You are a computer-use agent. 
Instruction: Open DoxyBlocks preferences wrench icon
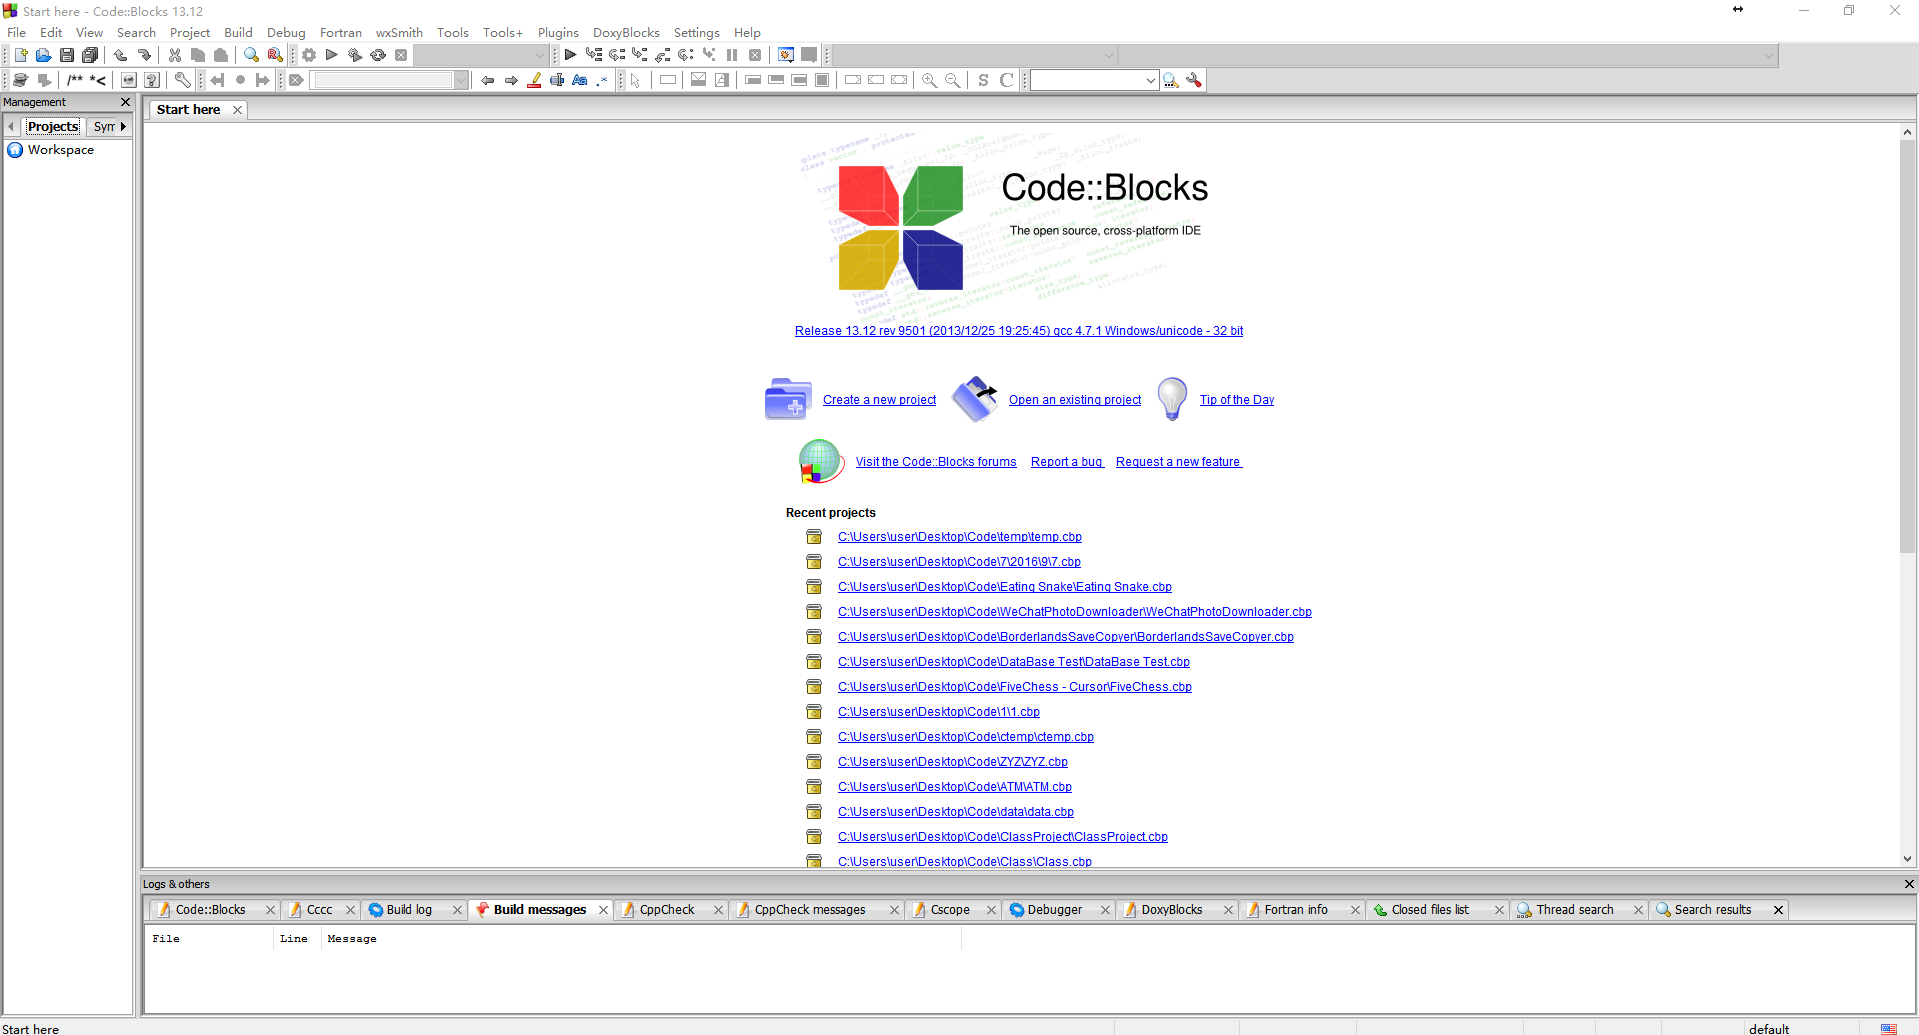coord(182,80)
